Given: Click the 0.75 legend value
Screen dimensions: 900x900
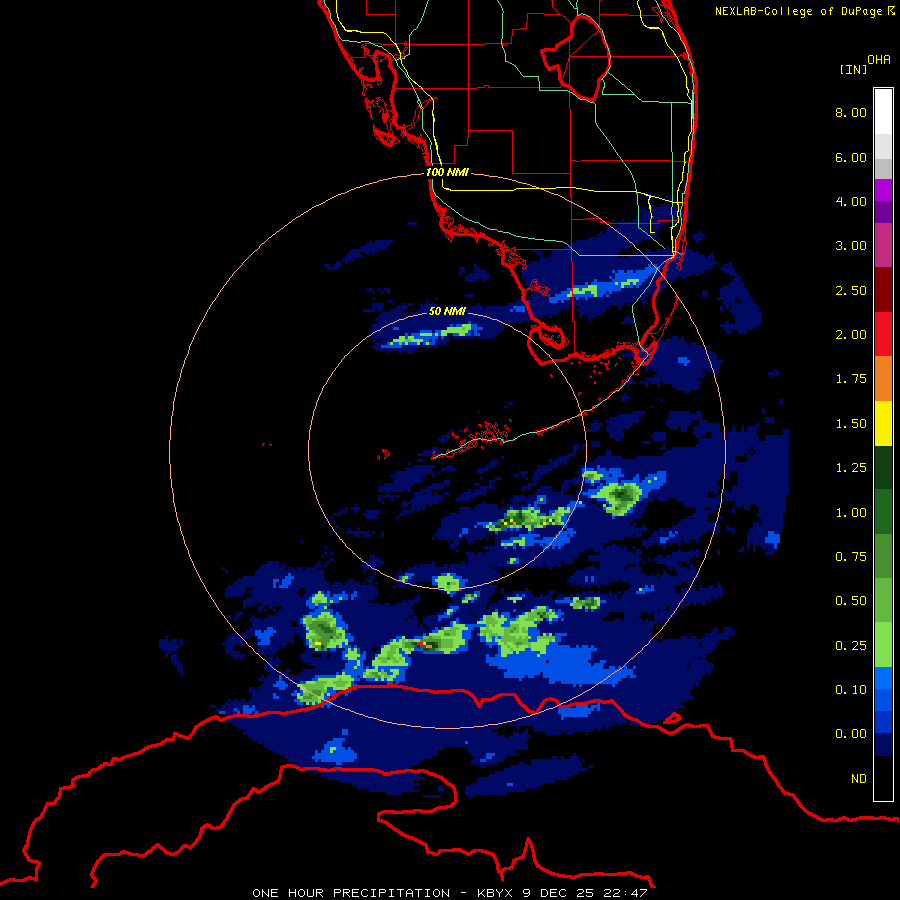Looking at the screenshot, I should [851, 557].
